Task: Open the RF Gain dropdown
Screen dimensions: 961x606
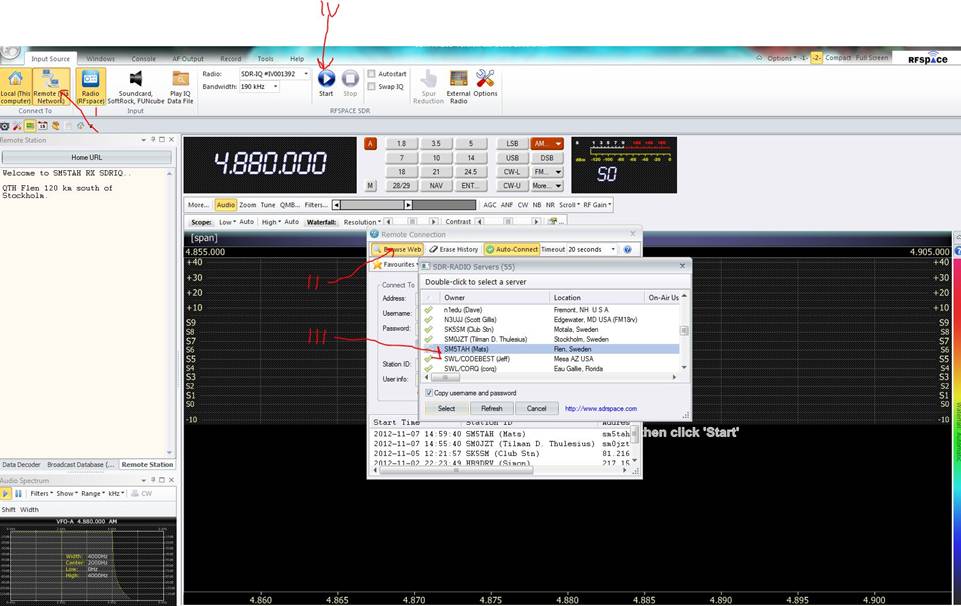Action: (596, 205)
